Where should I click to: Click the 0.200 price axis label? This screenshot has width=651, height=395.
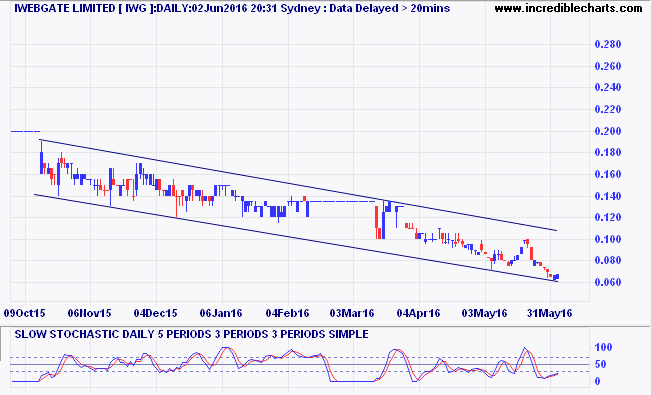pyautogui.click(x=608, y=131)
